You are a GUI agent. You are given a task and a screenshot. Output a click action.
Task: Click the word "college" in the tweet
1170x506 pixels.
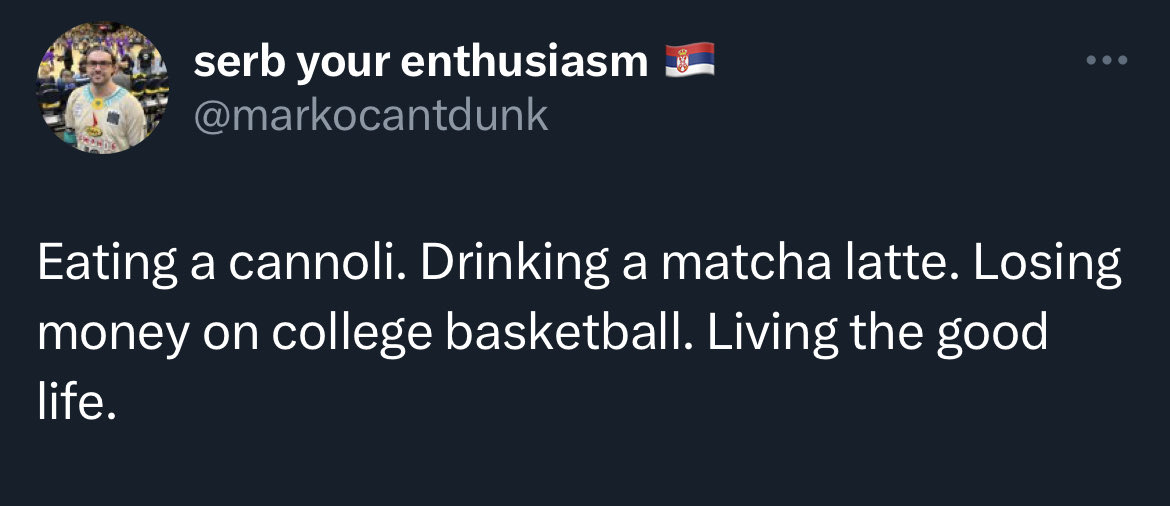(x=351, y=334)
